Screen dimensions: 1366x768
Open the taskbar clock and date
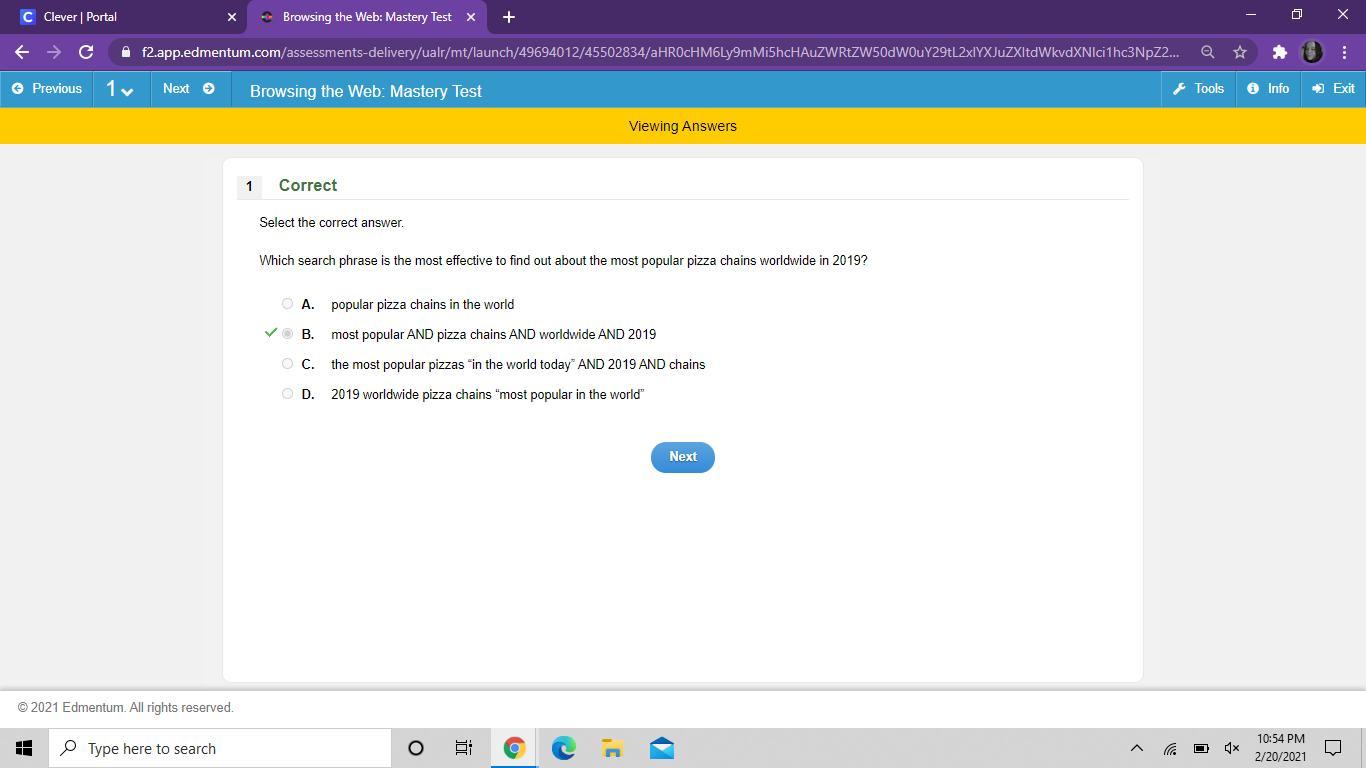[x=1281, y=748]
